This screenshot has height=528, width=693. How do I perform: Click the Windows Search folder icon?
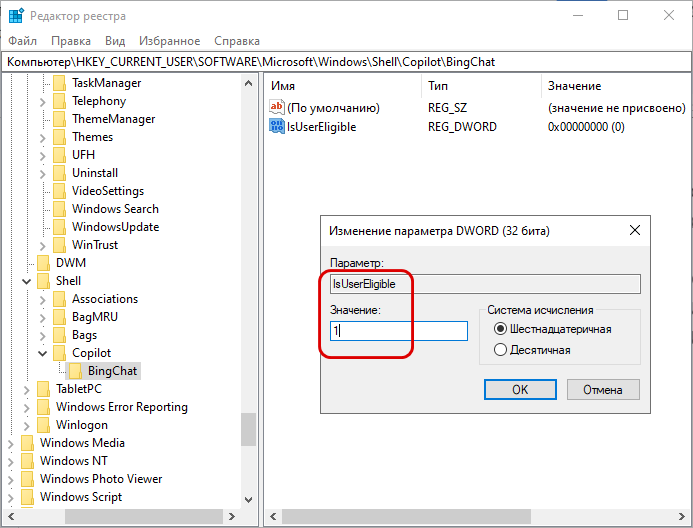point(59,209)
